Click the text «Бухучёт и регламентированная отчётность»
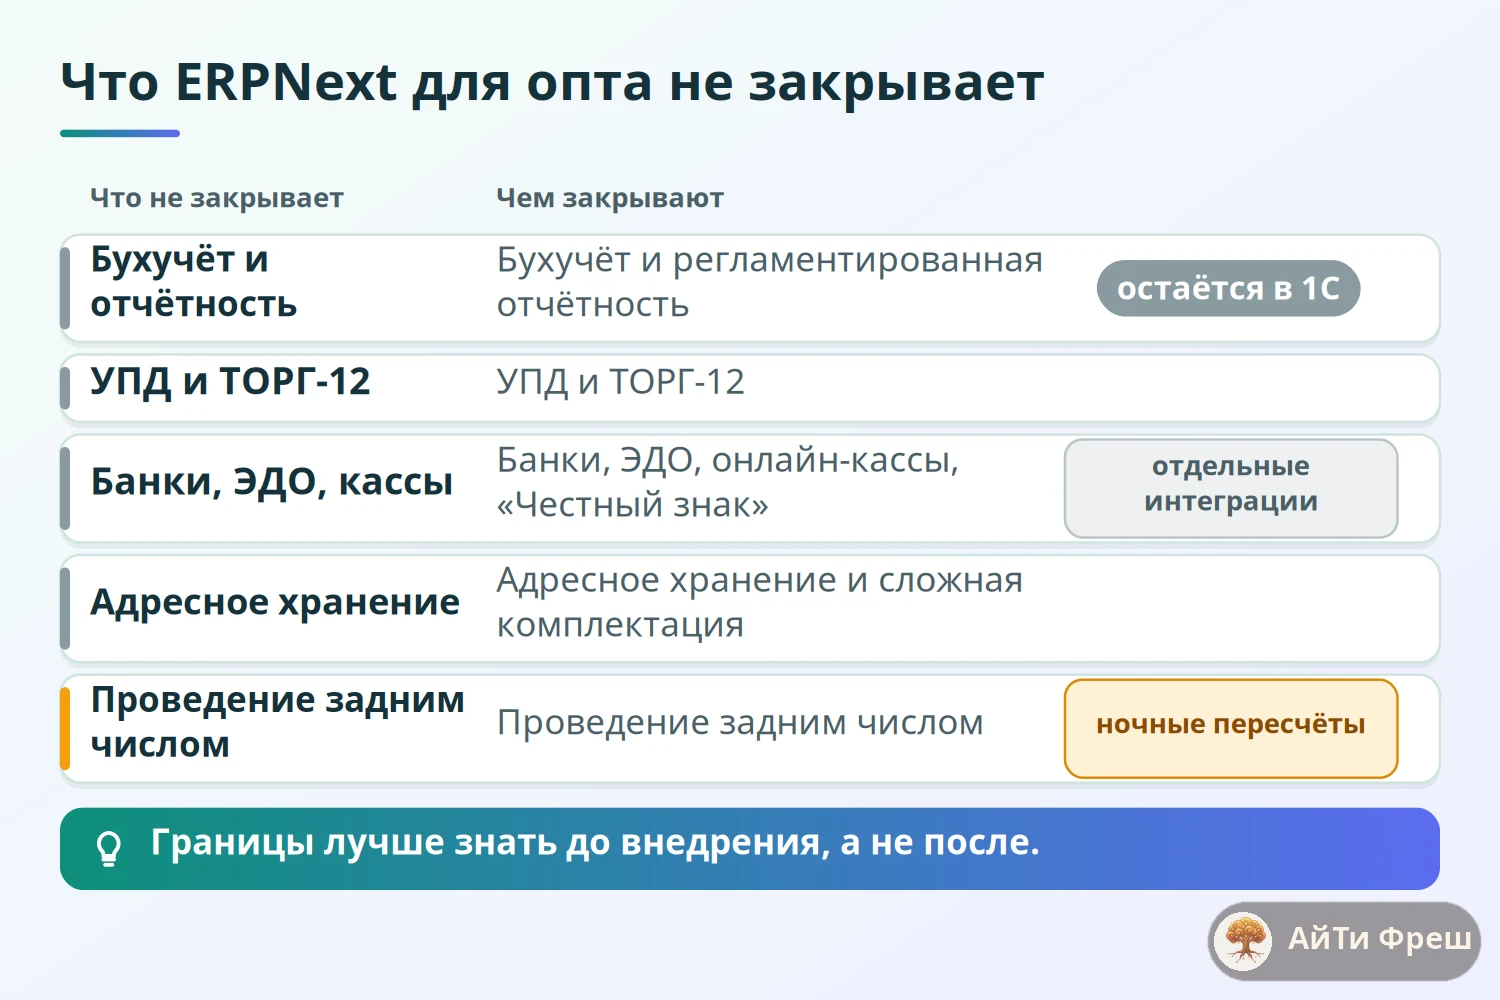Image resolution: width=1500 pixels, height=1000 pixels. pos(770,282)
